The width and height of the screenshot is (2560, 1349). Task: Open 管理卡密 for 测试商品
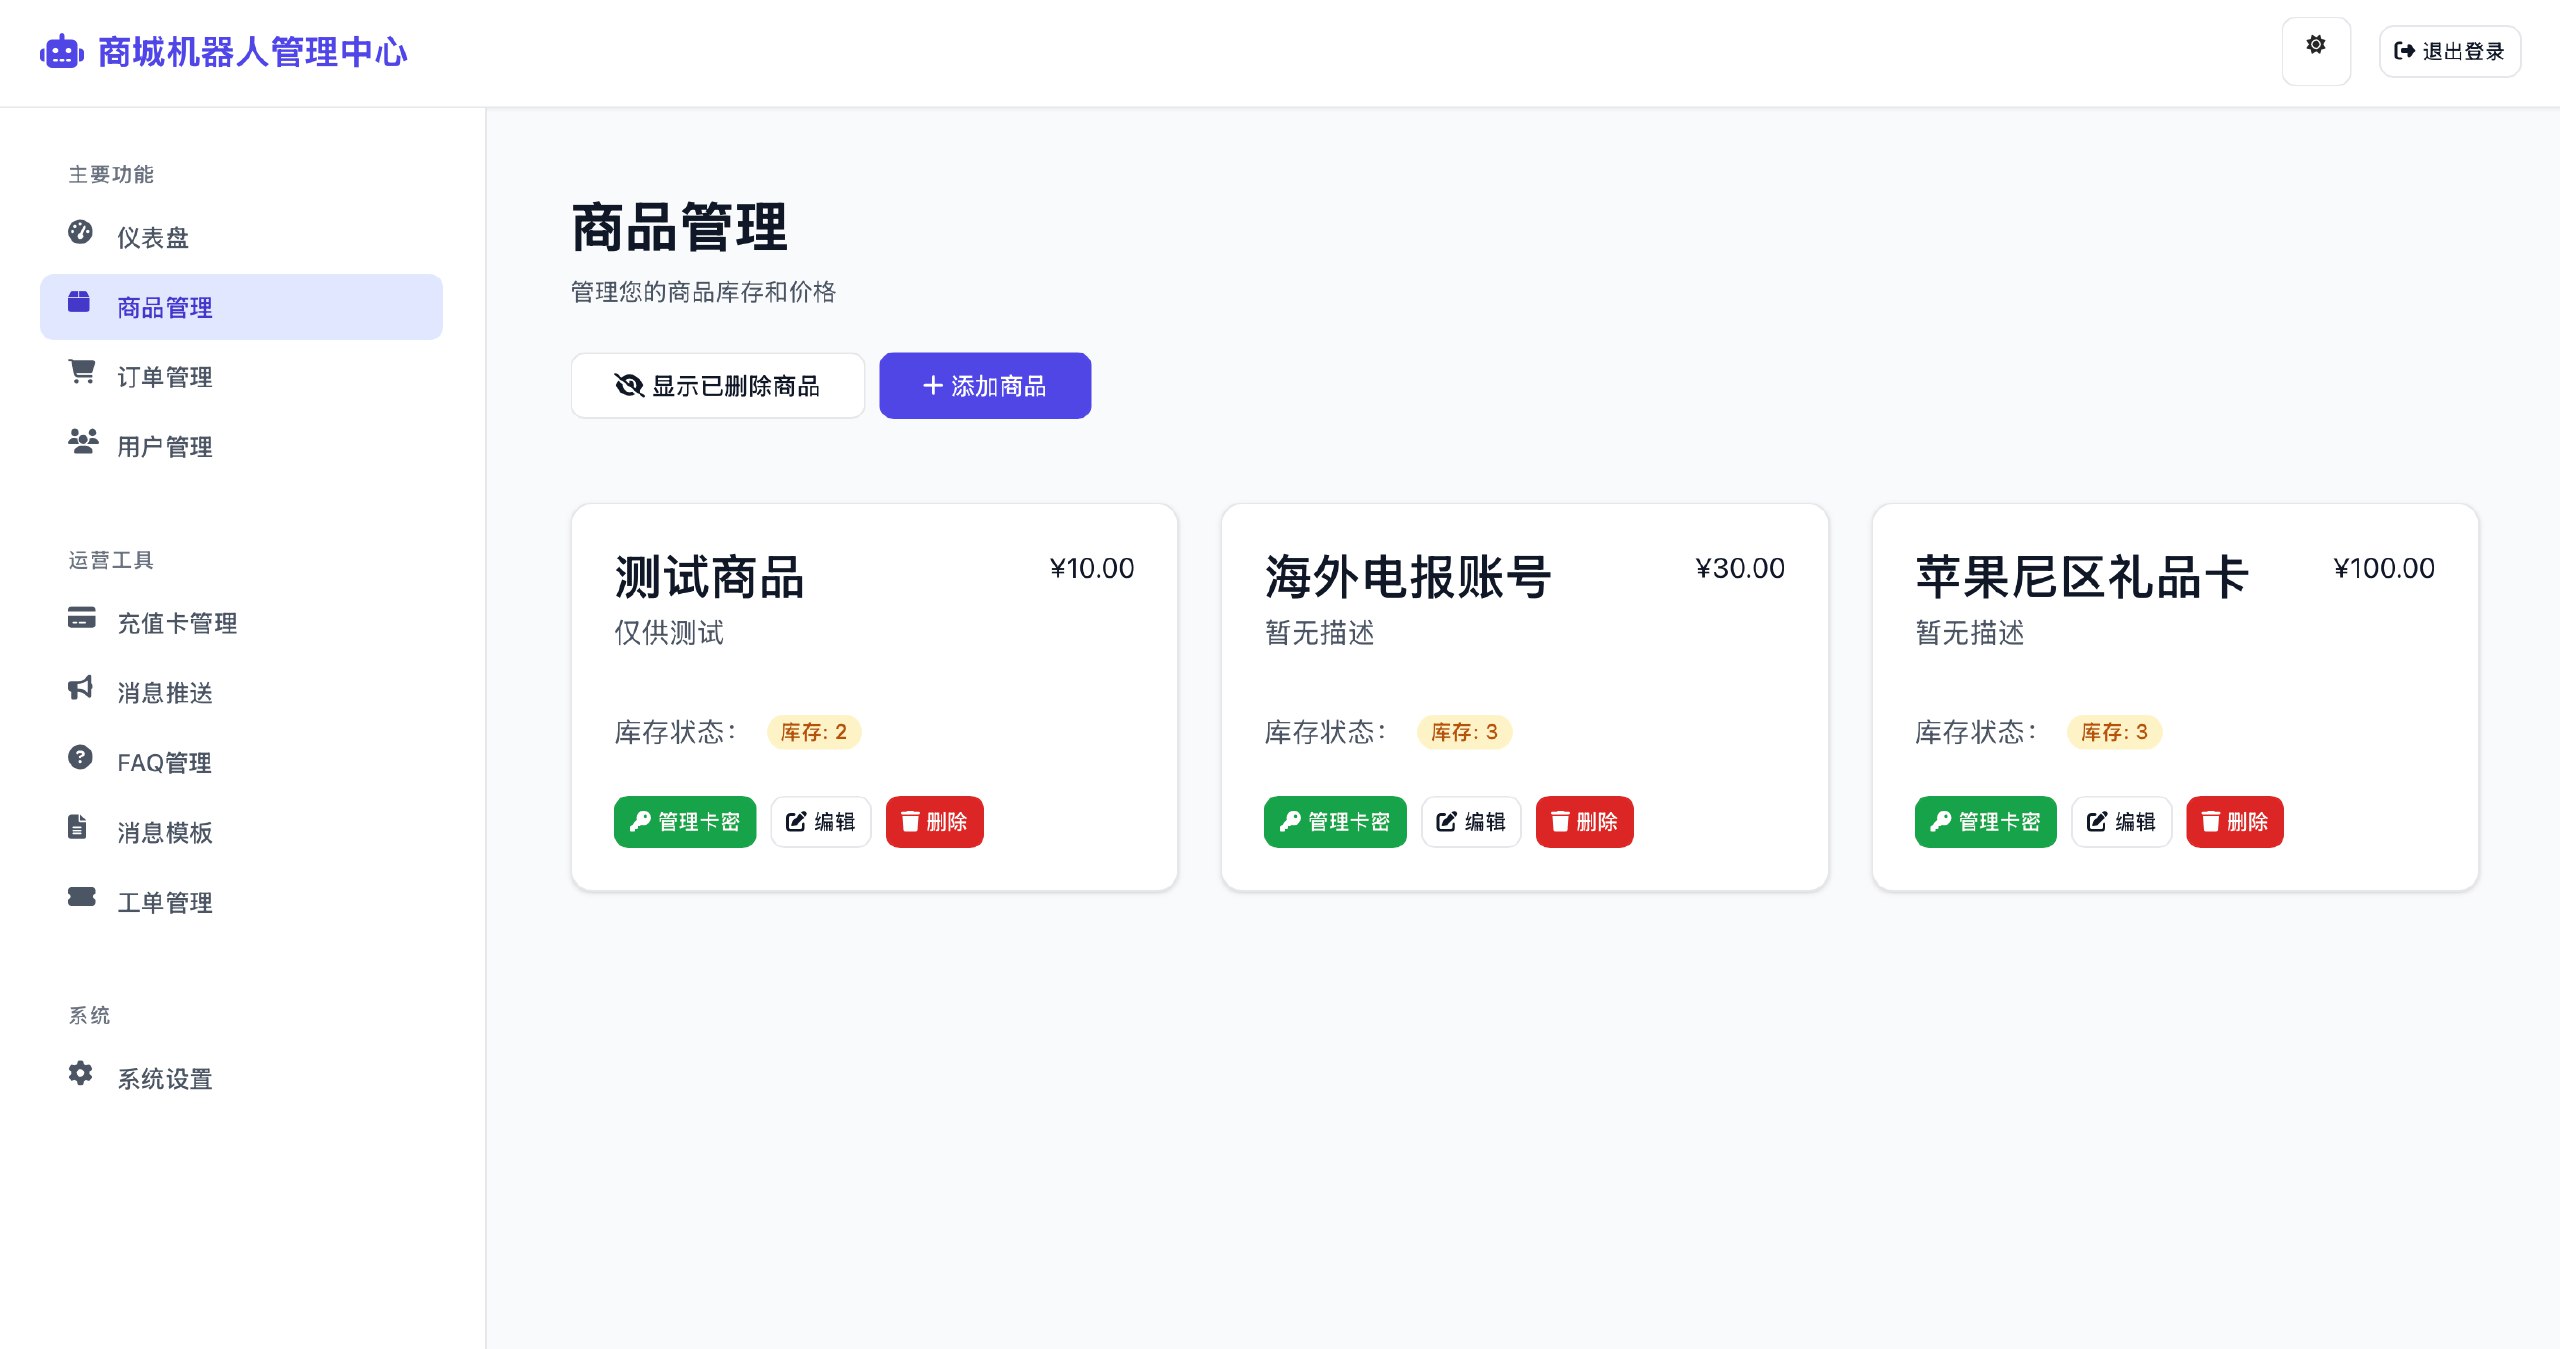pyautogui.click(x=684, y=821)
